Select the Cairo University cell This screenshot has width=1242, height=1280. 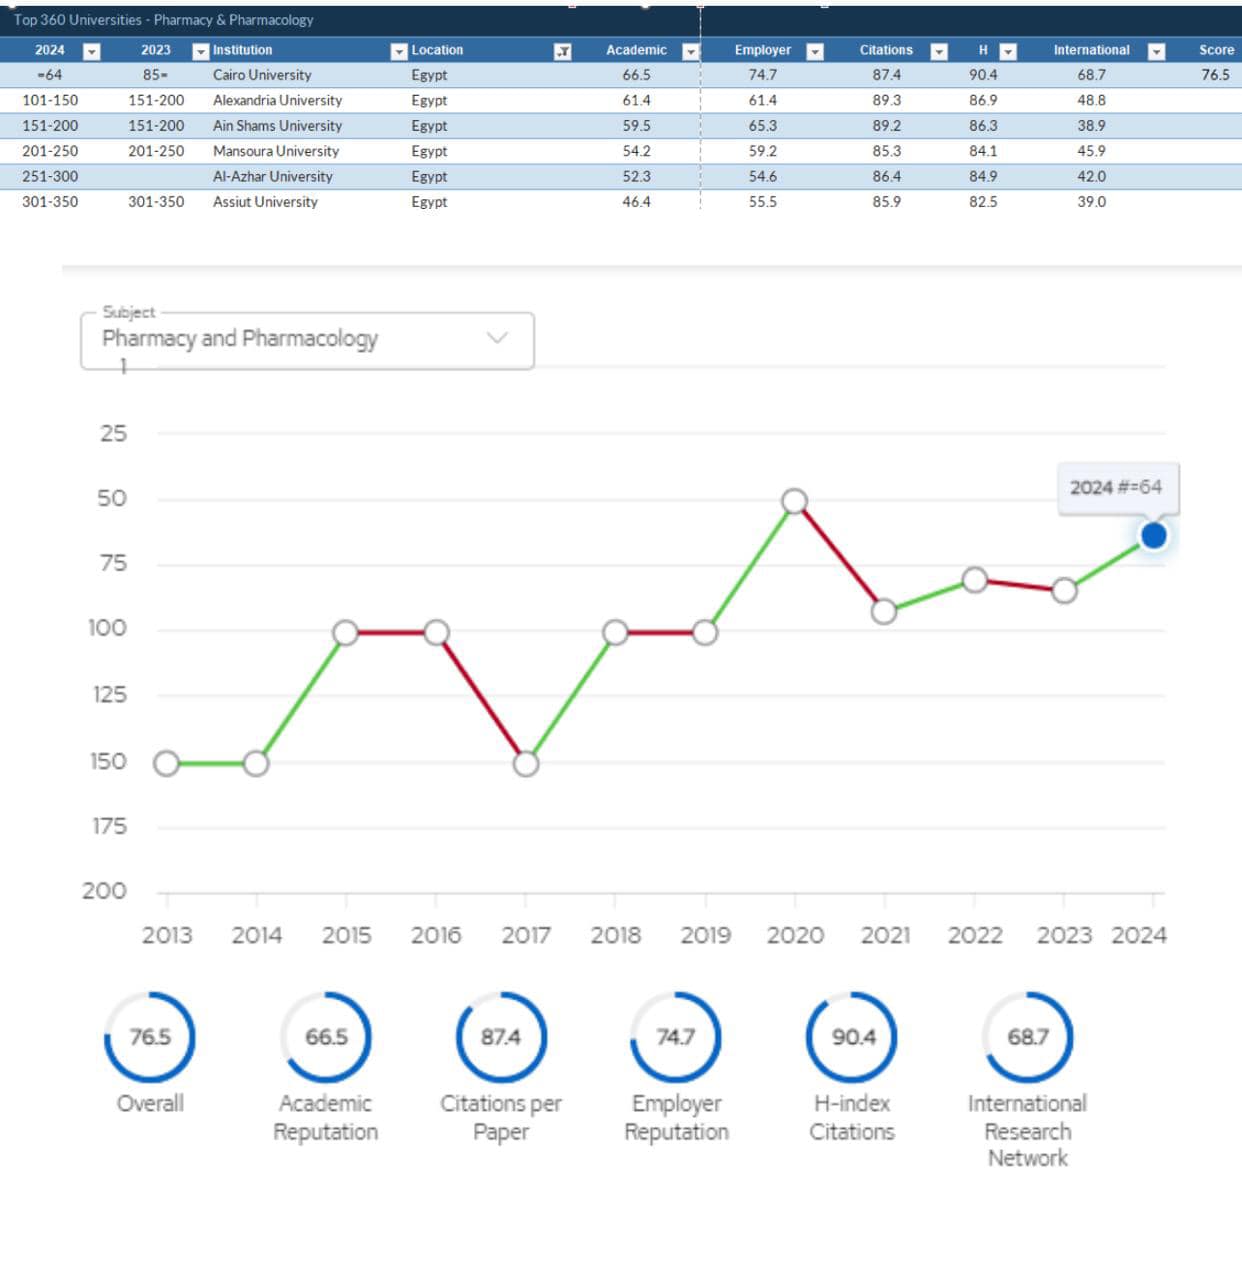point(262,75)
